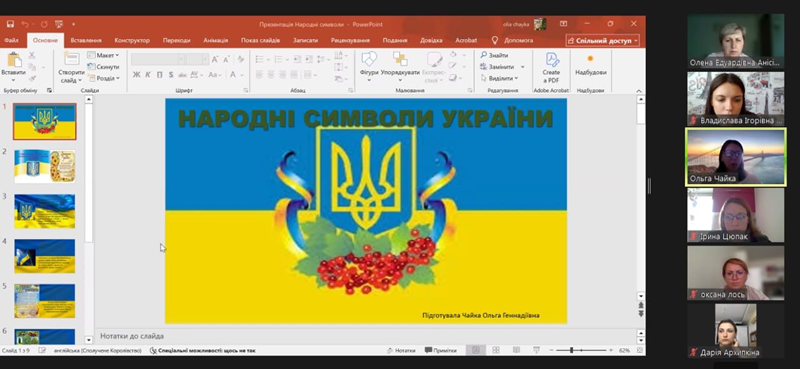Click the Скинути reset button

tap(103, 67)
